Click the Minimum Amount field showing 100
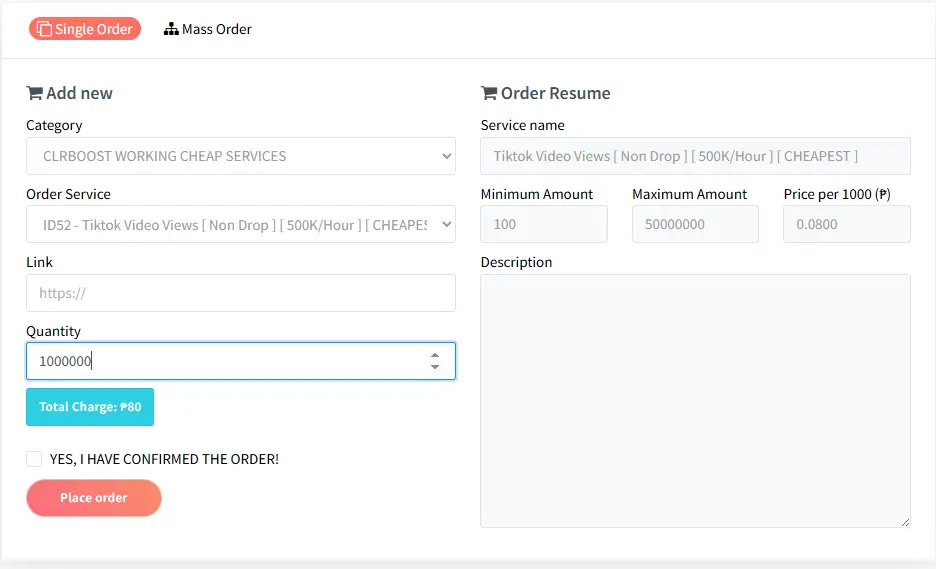This screenshot has height=569, width=936. pyautogui.click(x=544, y=224)
